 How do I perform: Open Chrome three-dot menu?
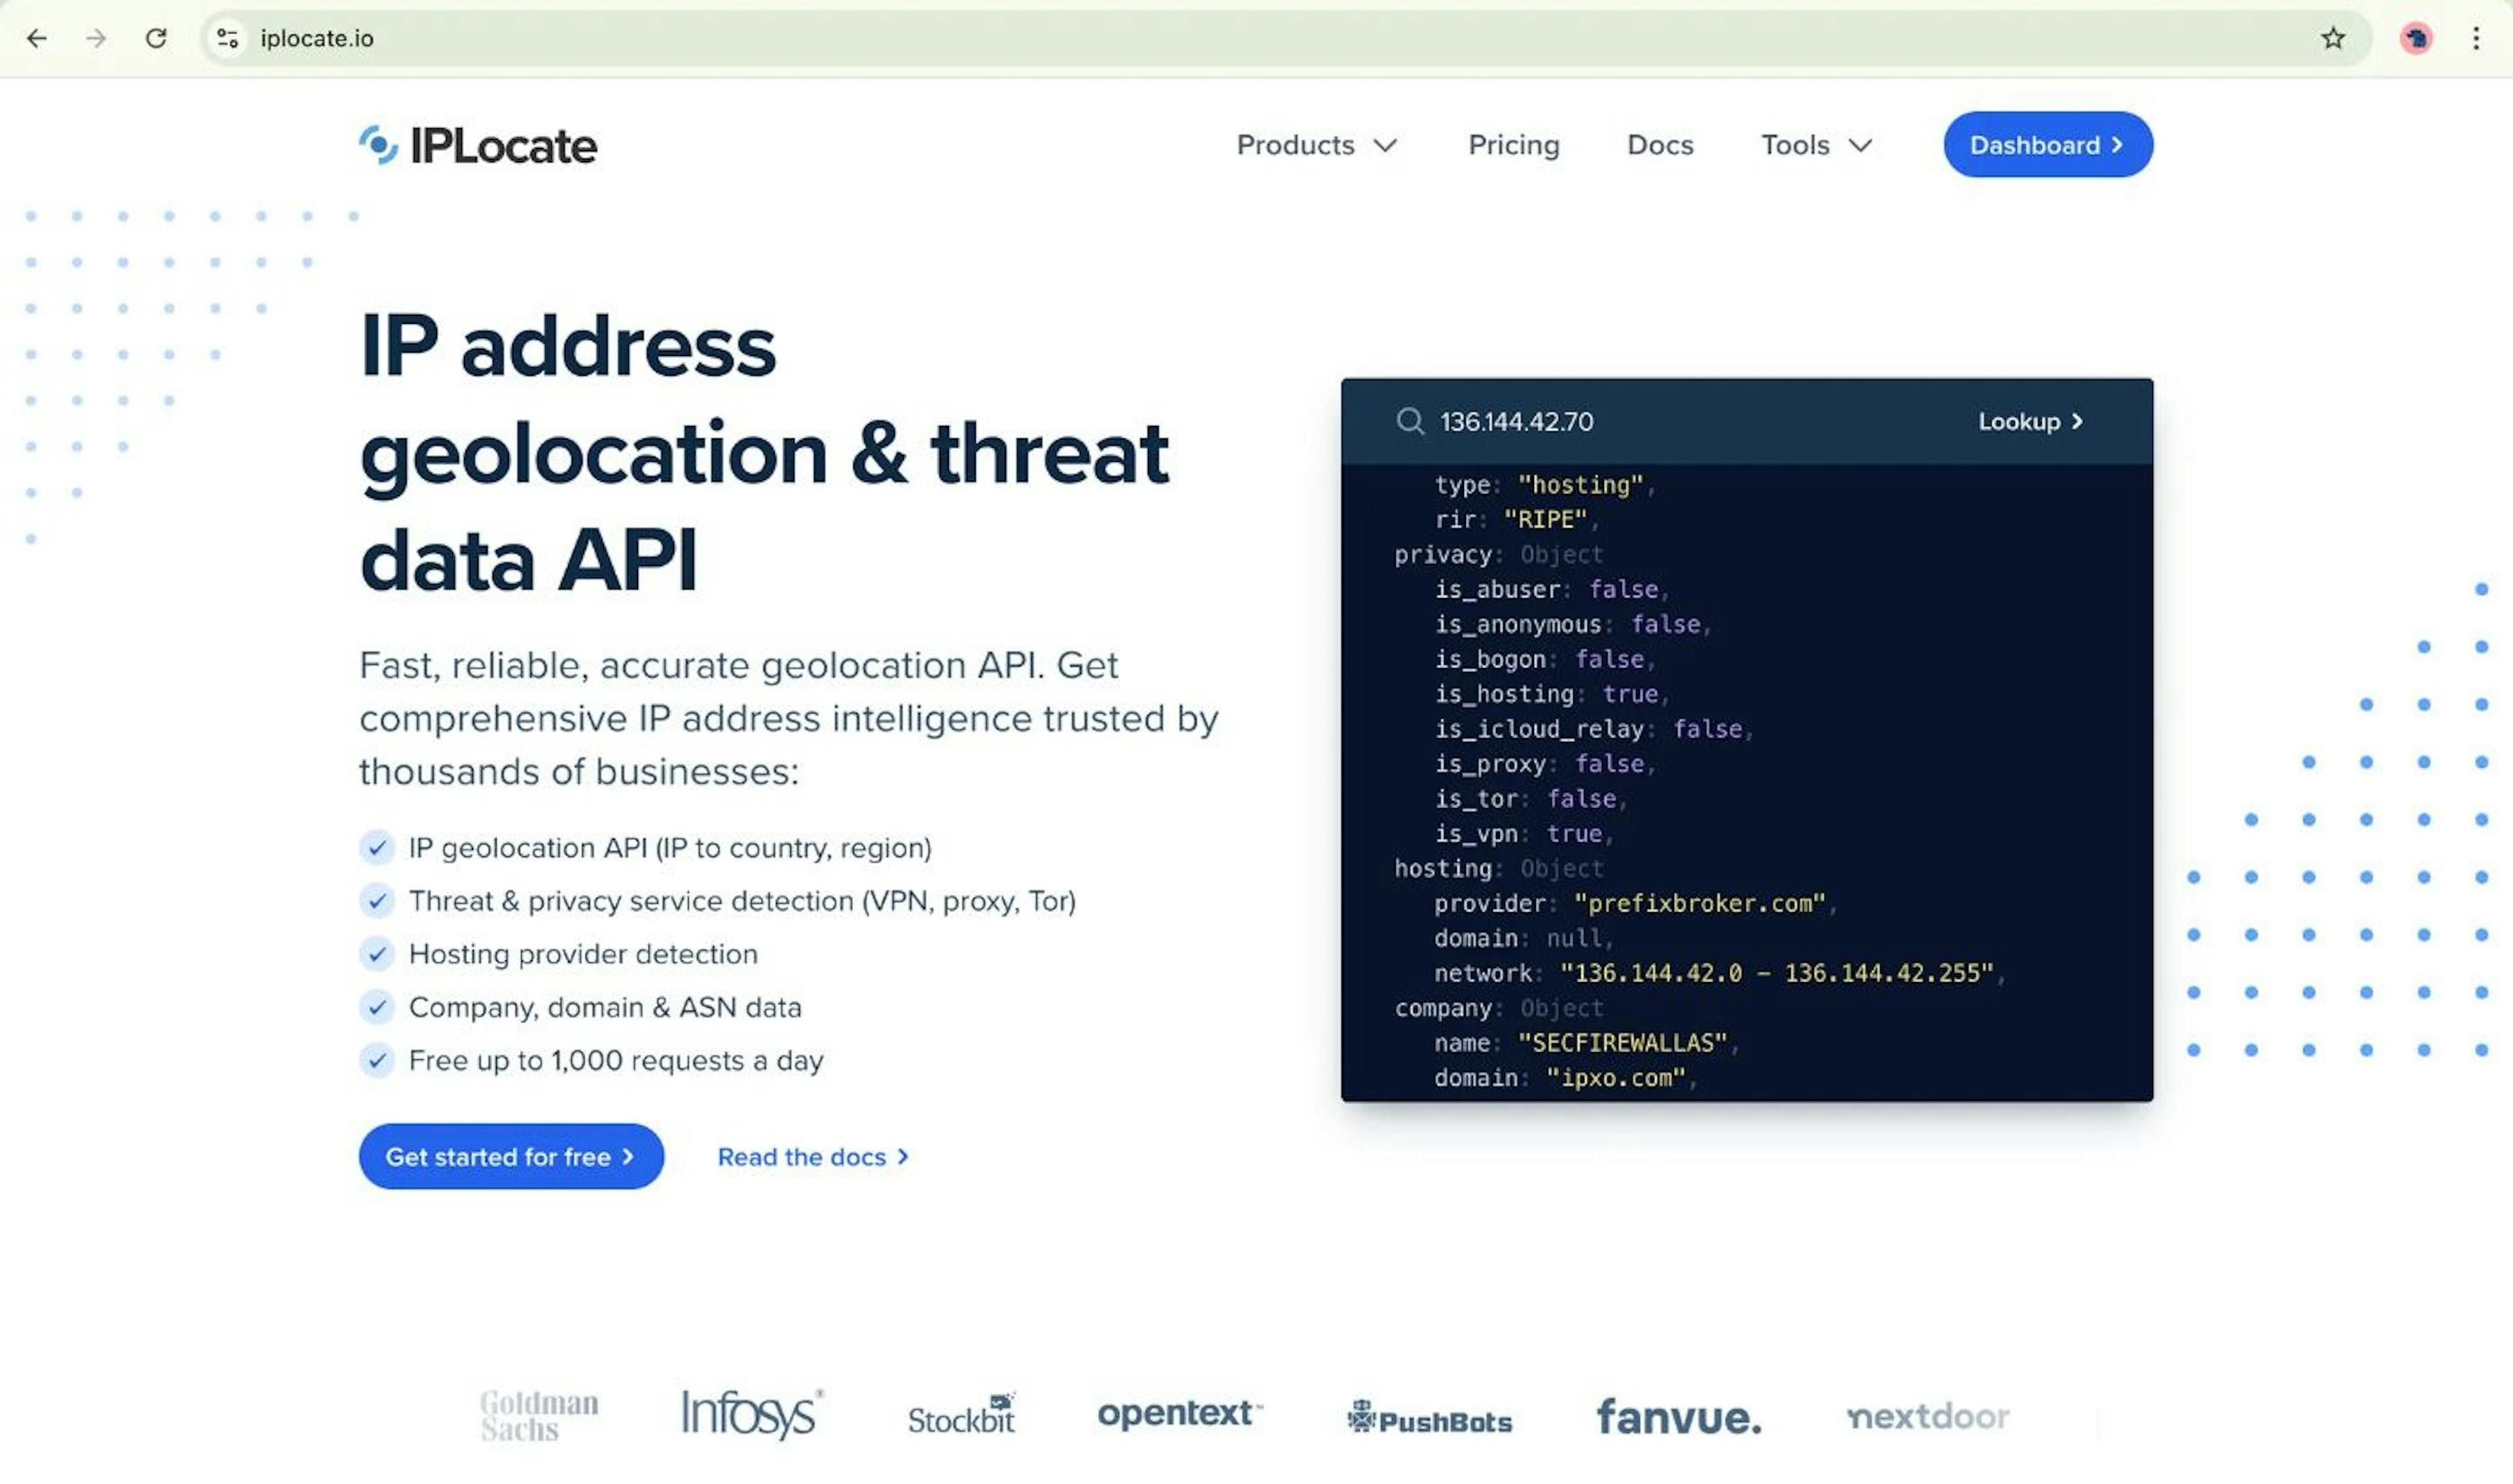(x=2476, y=38)
